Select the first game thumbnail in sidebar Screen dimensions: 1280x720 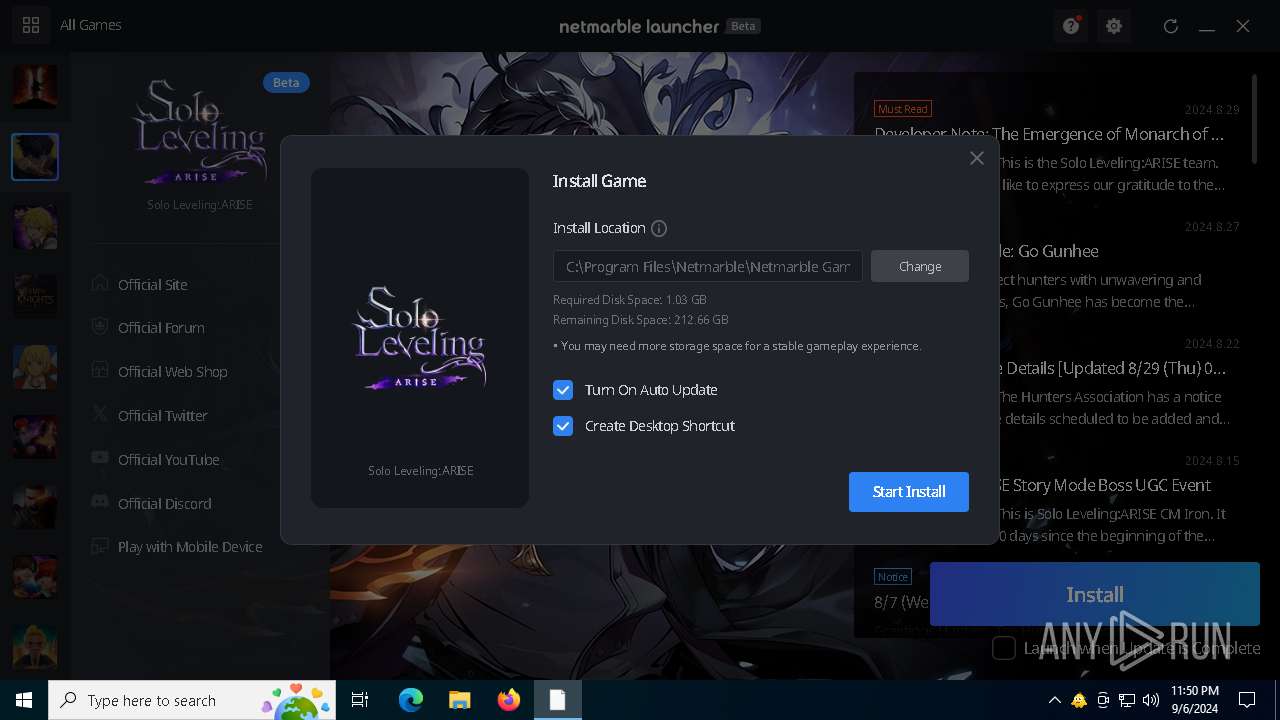tap(35, 87)
